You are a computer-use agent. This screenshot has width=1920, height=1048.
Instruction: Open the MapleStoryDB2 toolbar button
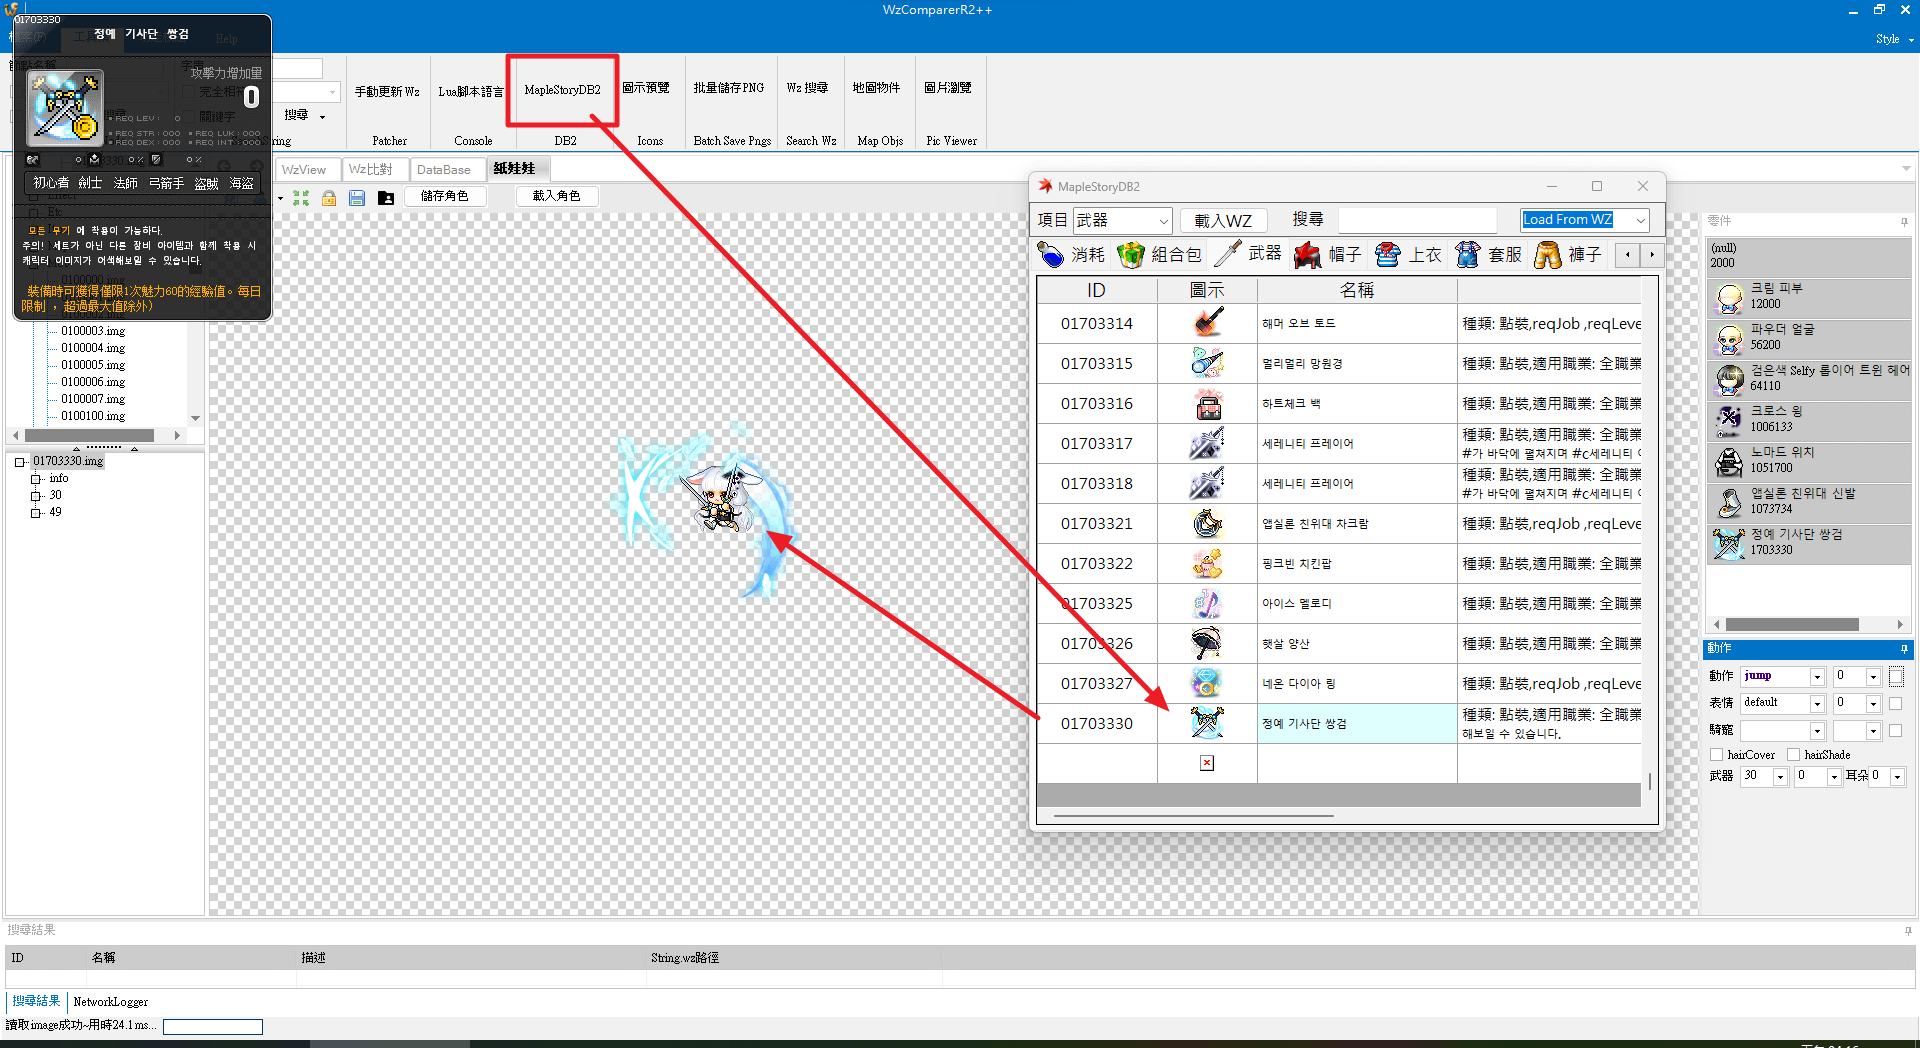(x=563, y=90)
